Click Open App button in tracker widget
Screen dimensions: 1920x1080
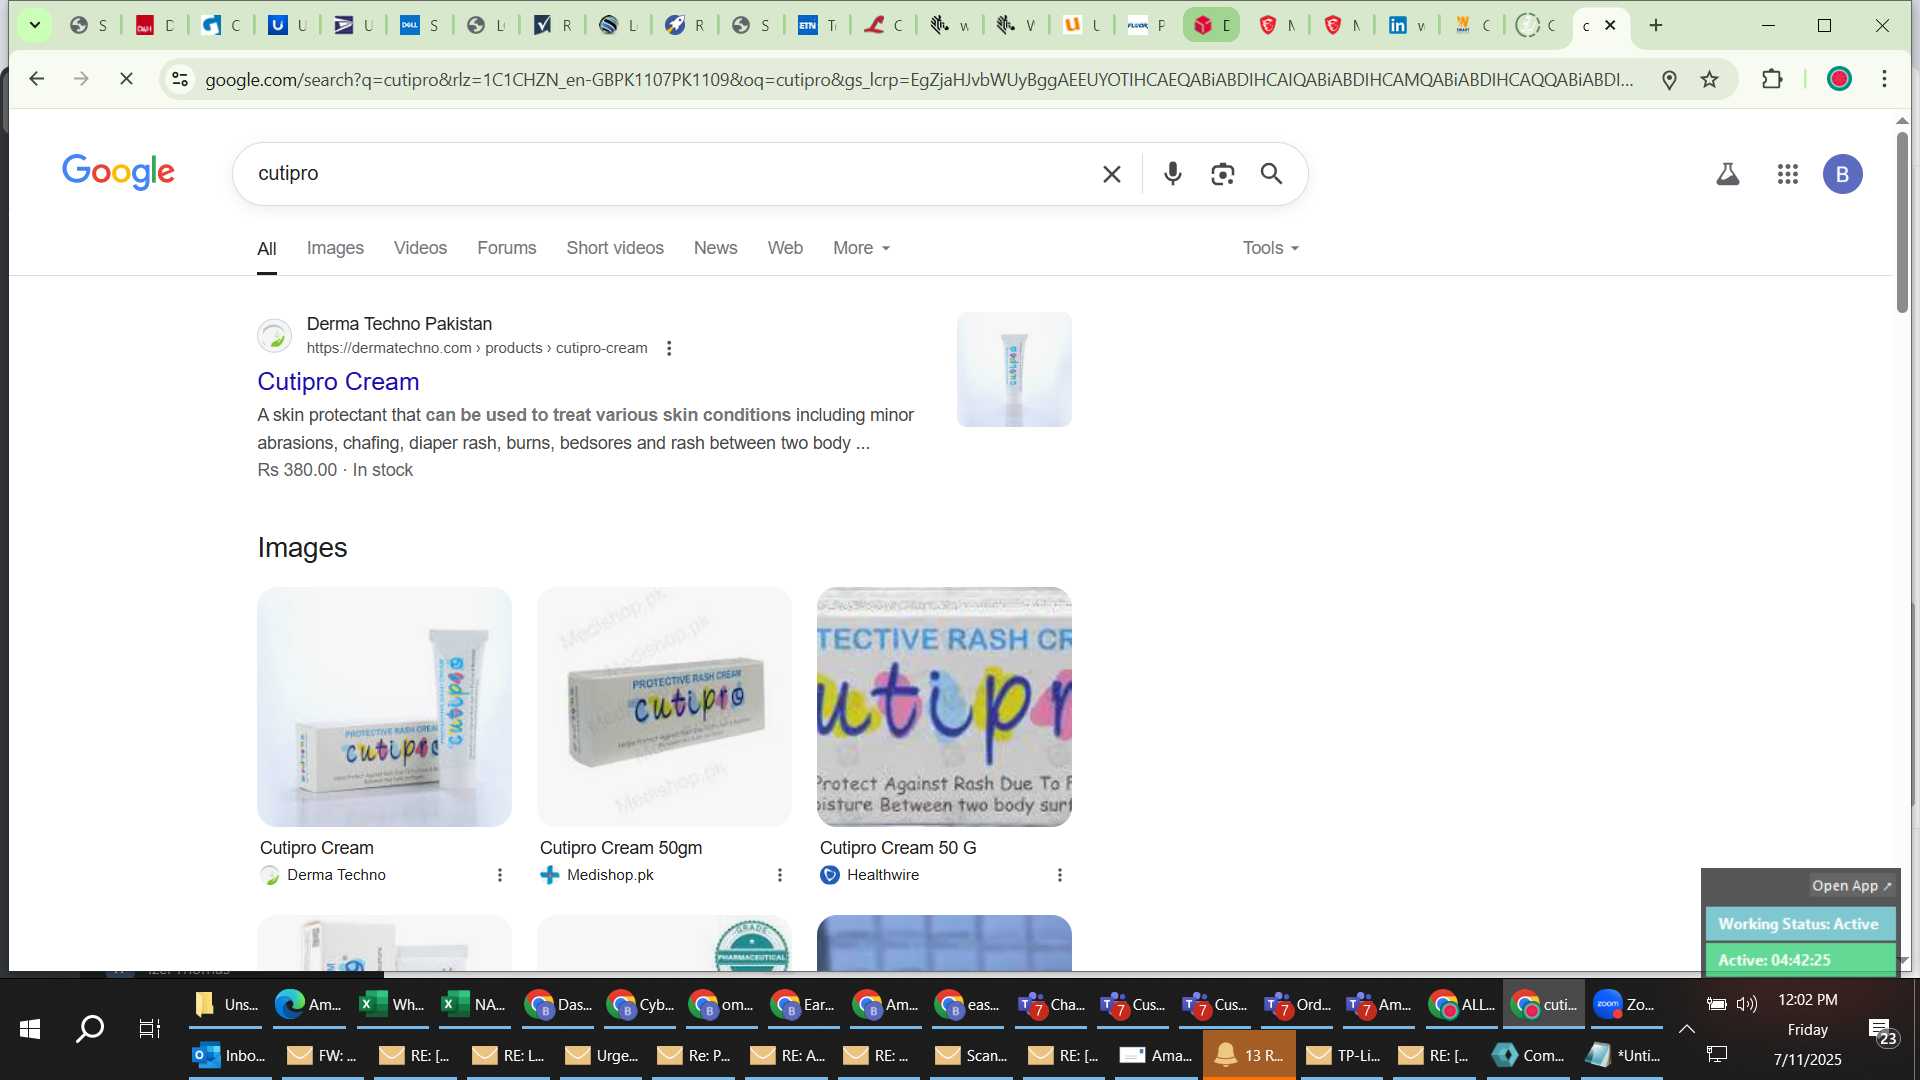pyautogui.click(x=1851, y=886)
